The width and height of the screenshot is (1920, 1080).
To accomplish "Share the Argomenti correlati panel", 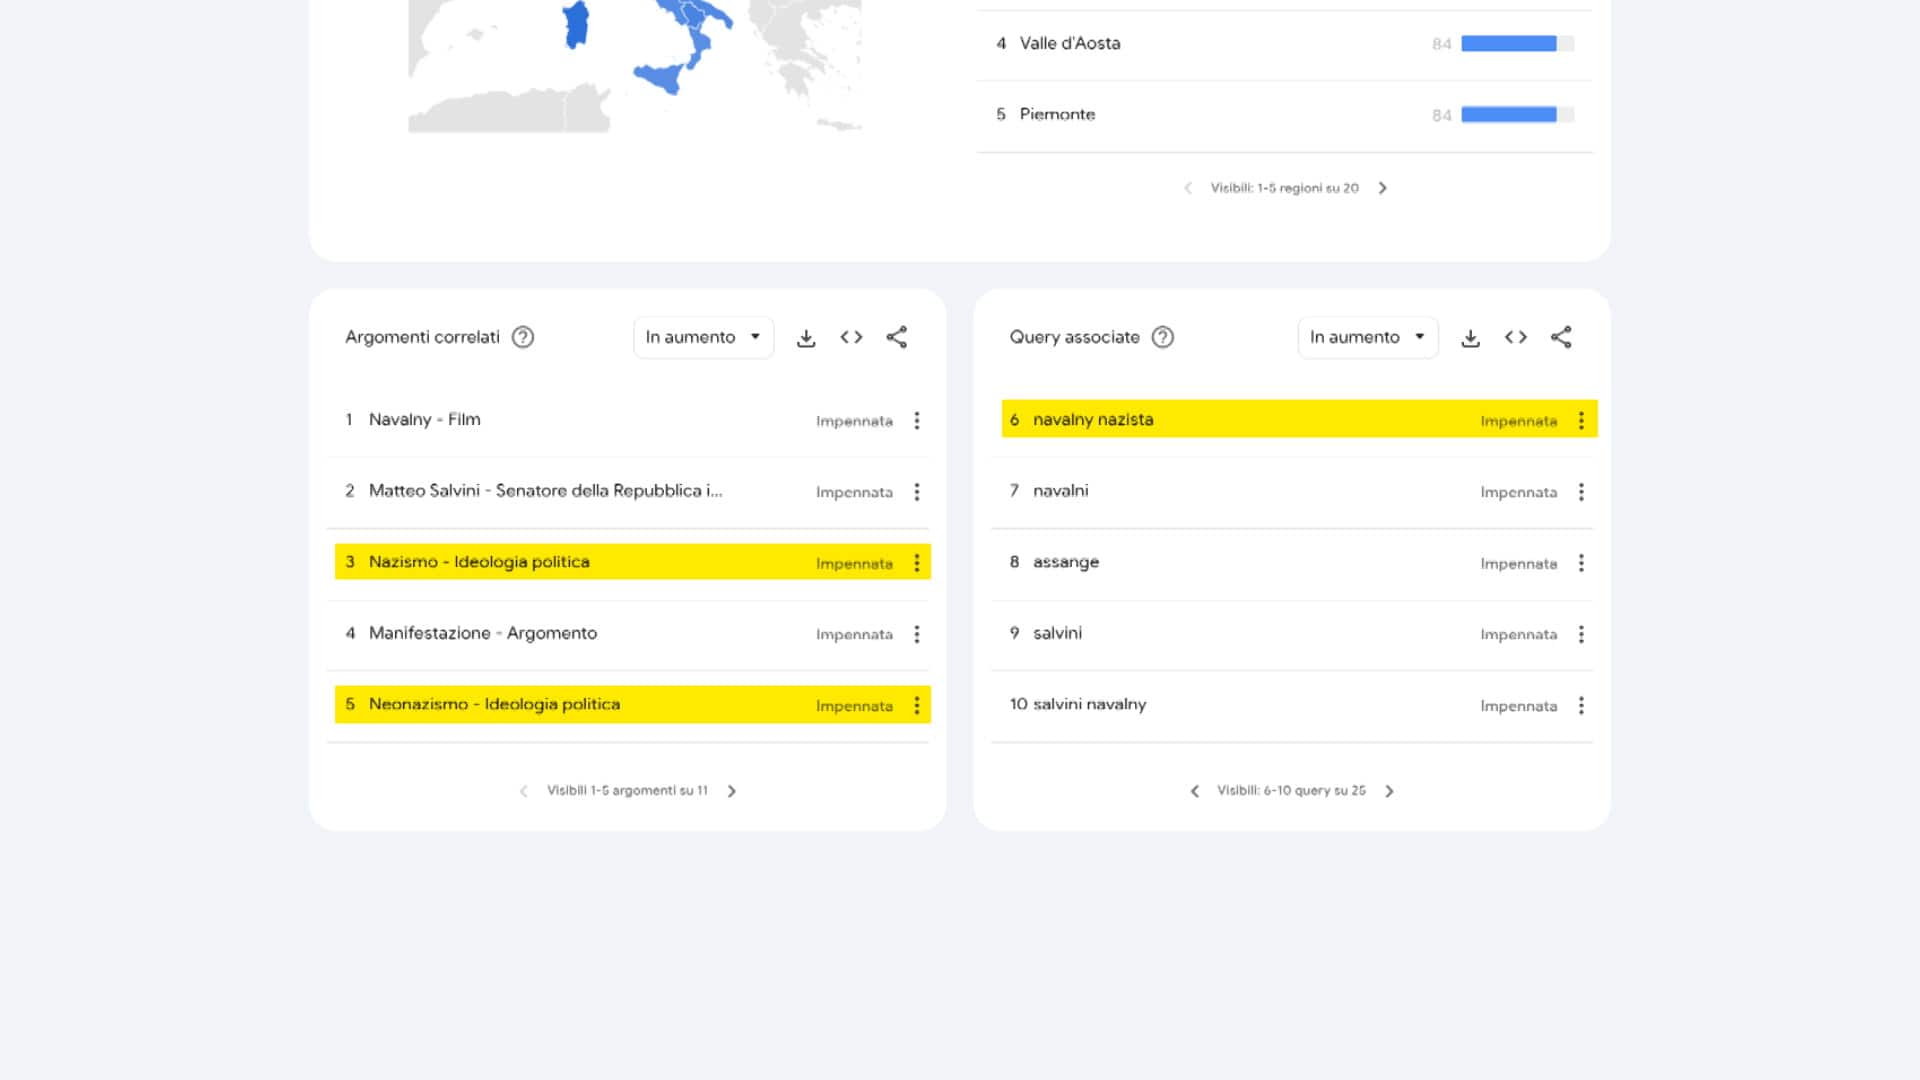I will [897, 338].
